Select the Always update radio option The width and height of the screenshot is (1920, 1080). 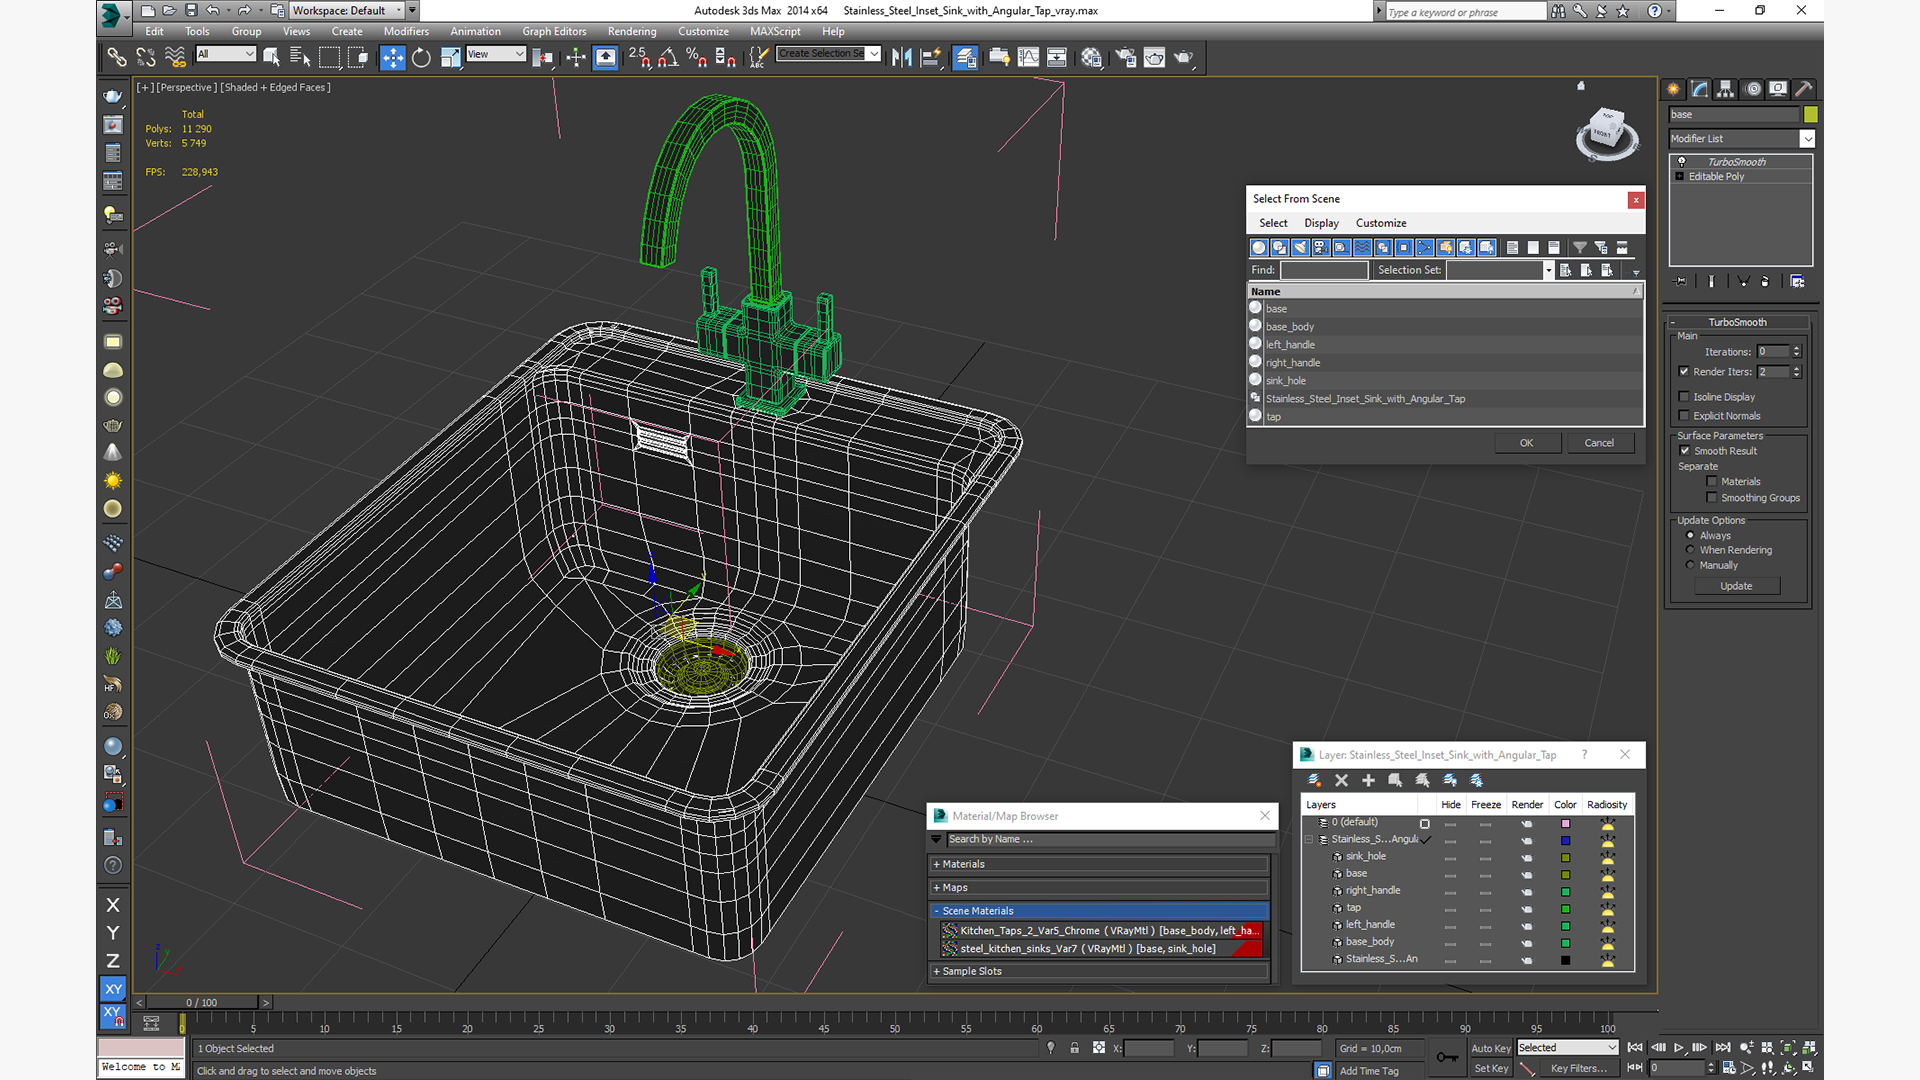1691,536
